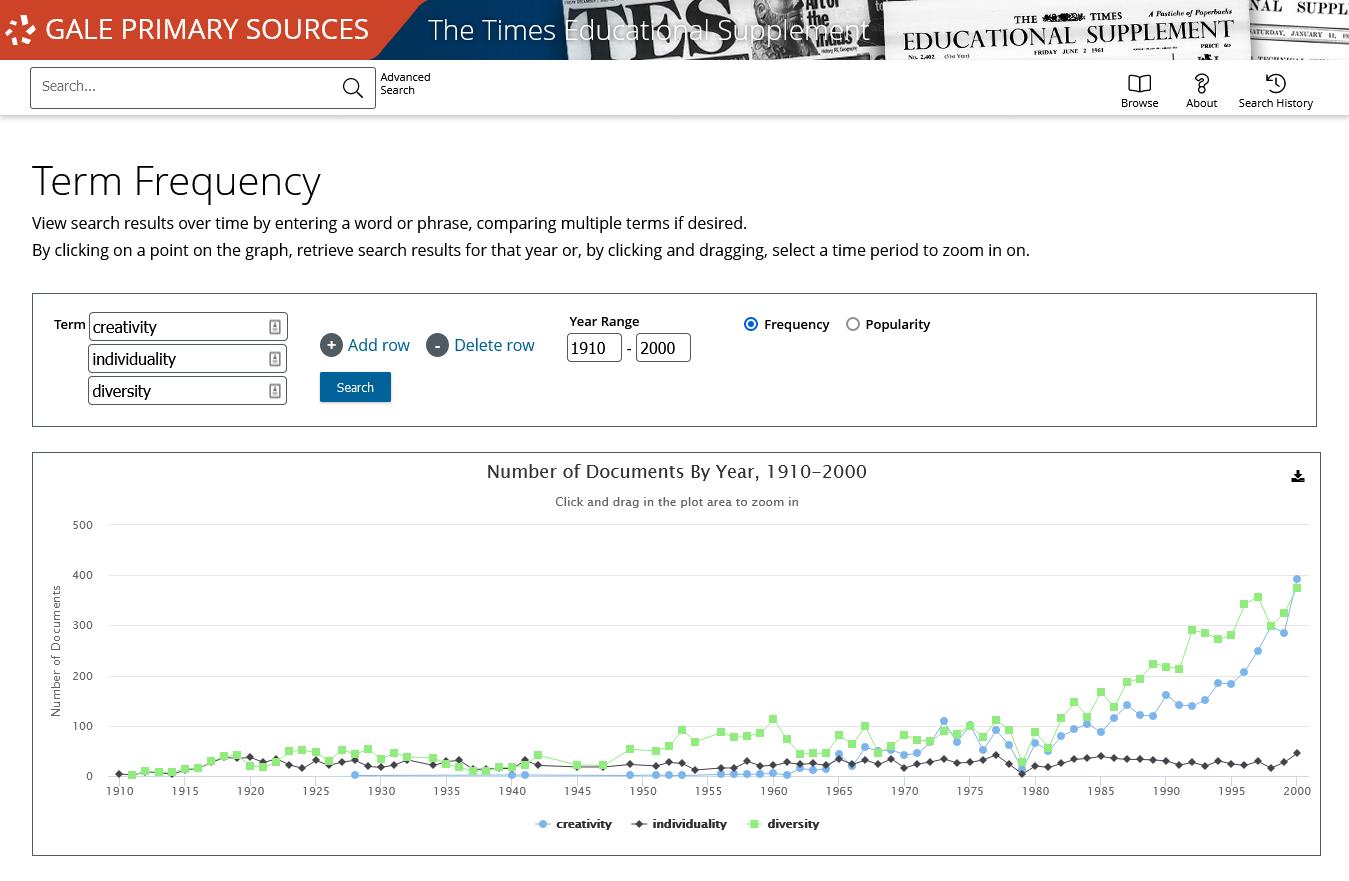Click the blue Search button
The height and width of the screenshot is (881, 1349).
(x=355, y=387)
